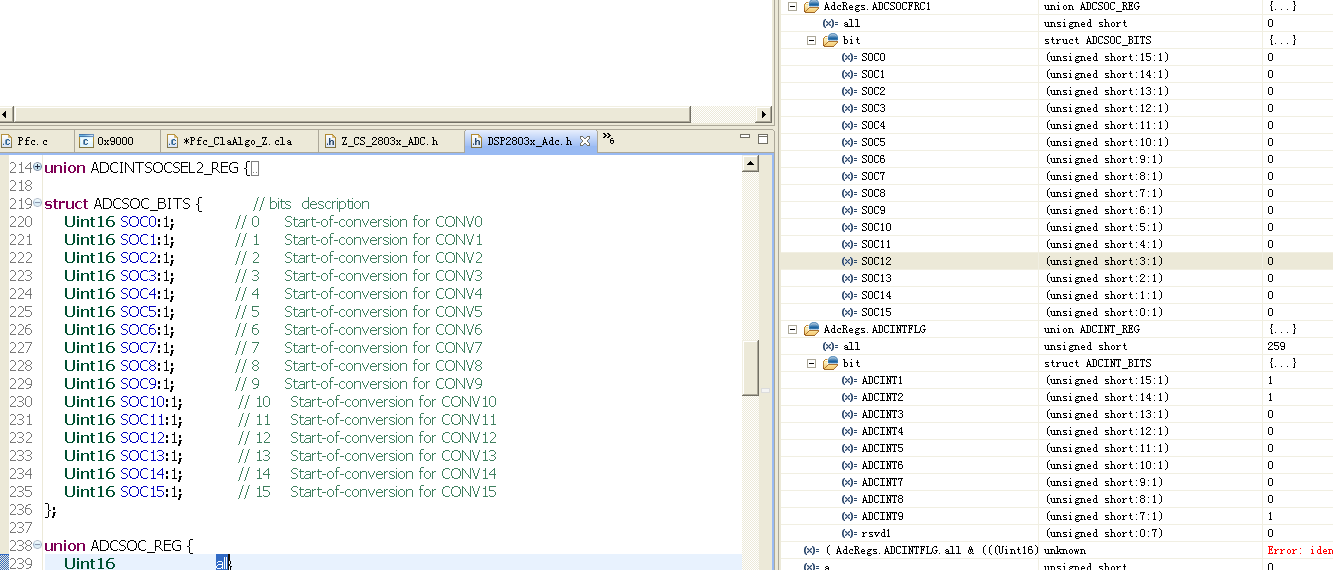Select SOC7 row in expressions view
The height and width of the screenshot is (570, 1333).
pyautogui.click(x=1056, y=176)
